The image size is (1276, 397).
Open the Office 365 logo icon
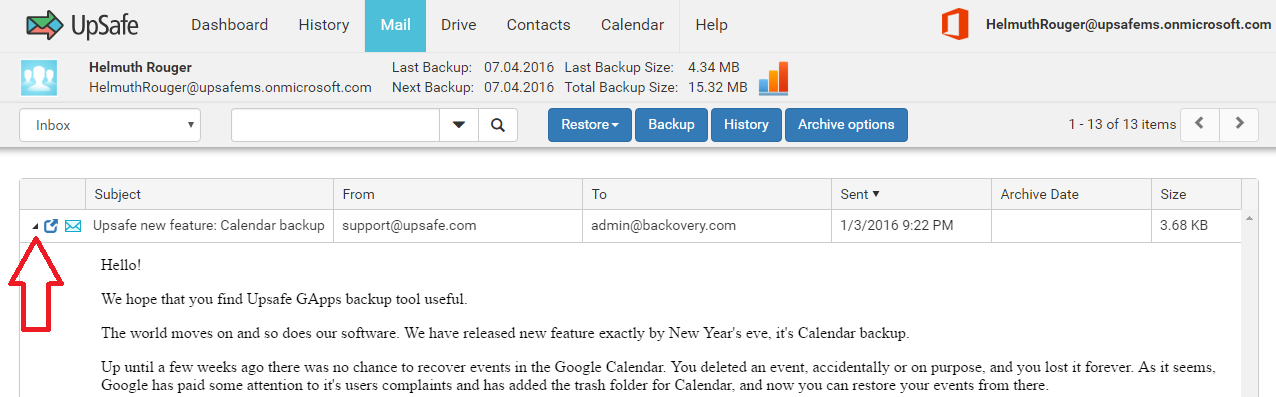pos(955,24)
